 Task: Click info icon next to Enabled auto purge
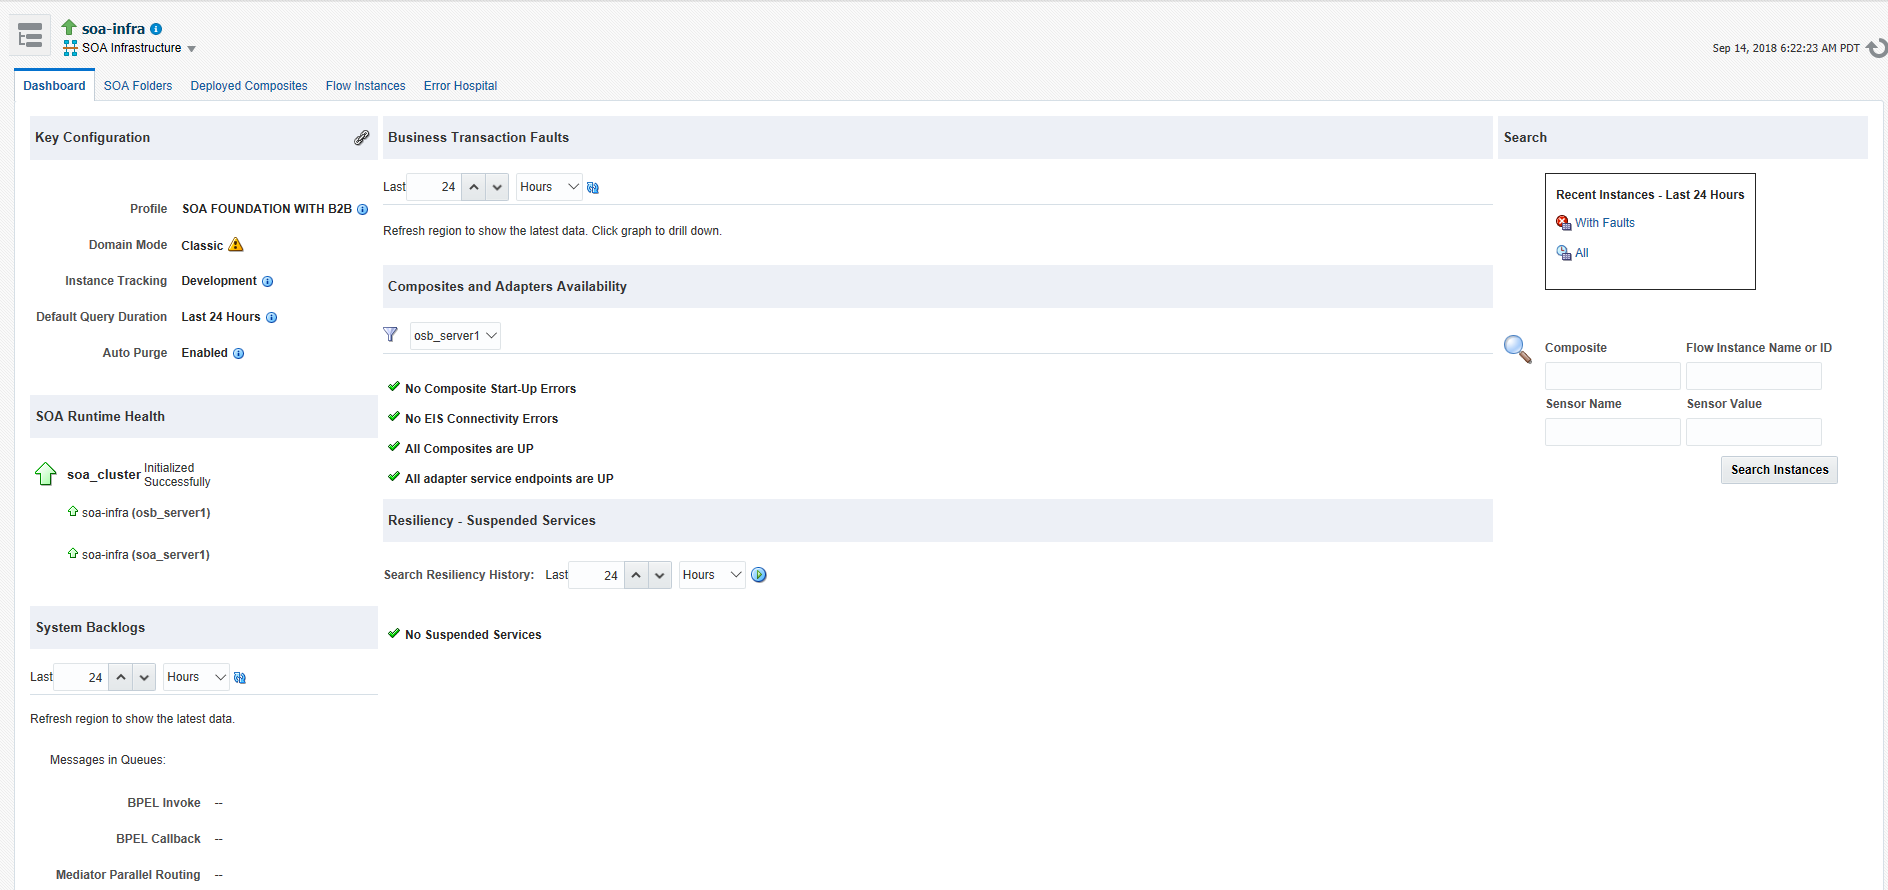click(x=239, y=354)
